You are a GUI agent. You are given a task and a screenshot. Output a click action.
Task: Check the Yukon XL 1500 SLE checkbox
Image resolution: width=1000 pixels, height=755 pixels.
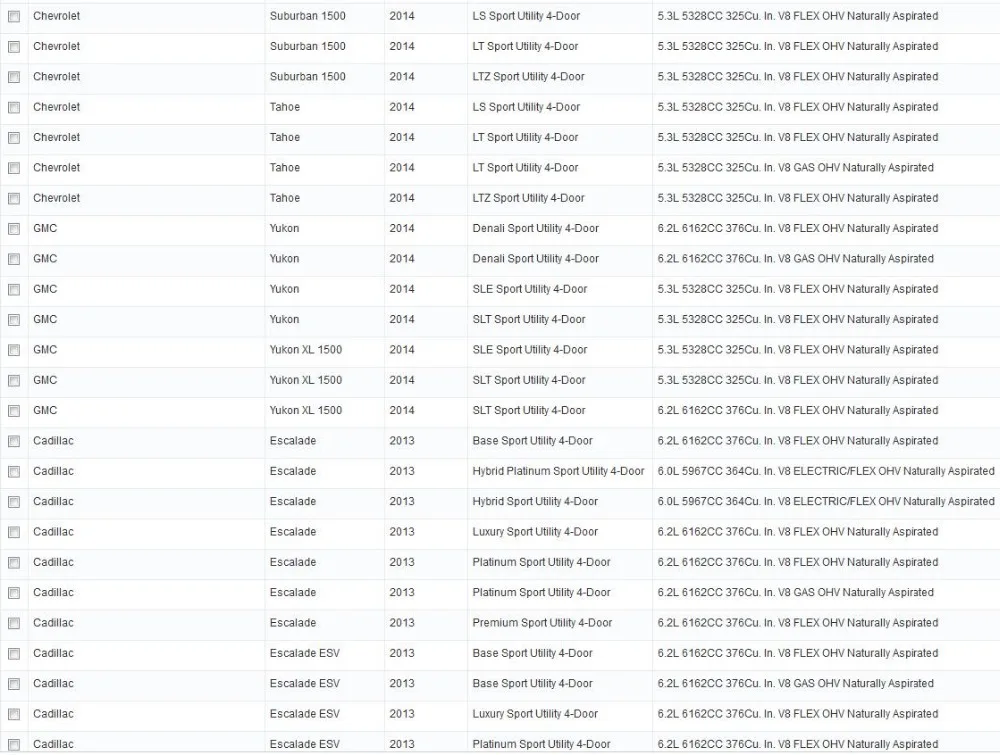tap(14, 351)
